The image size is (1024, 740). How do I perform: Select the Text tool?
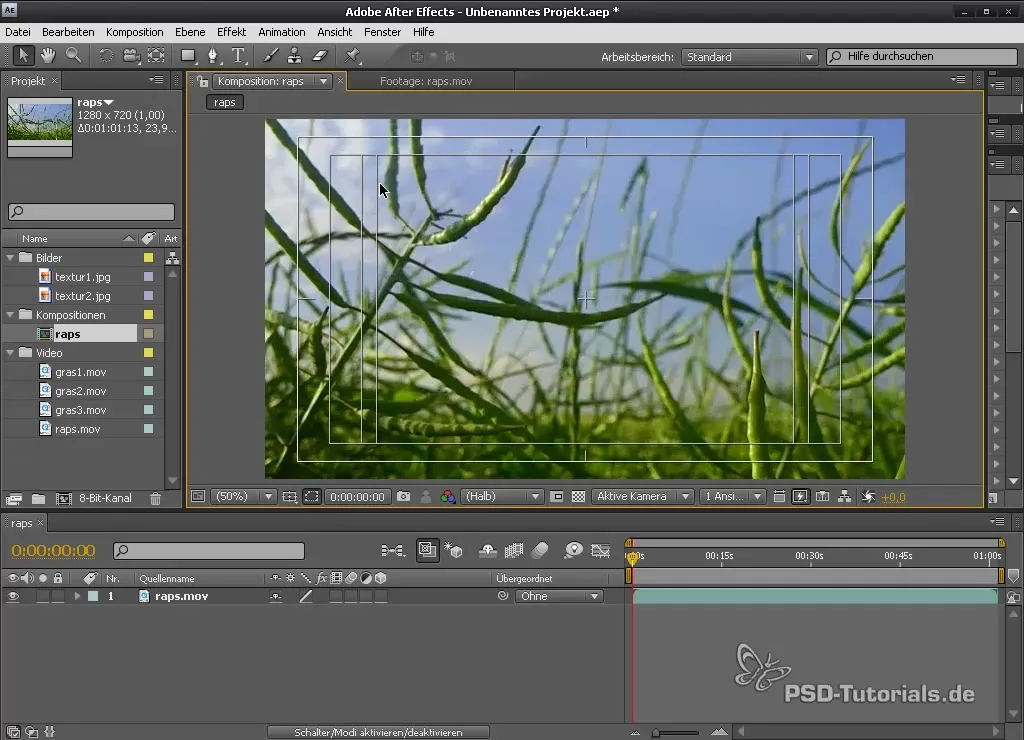[x=238, y=56]
